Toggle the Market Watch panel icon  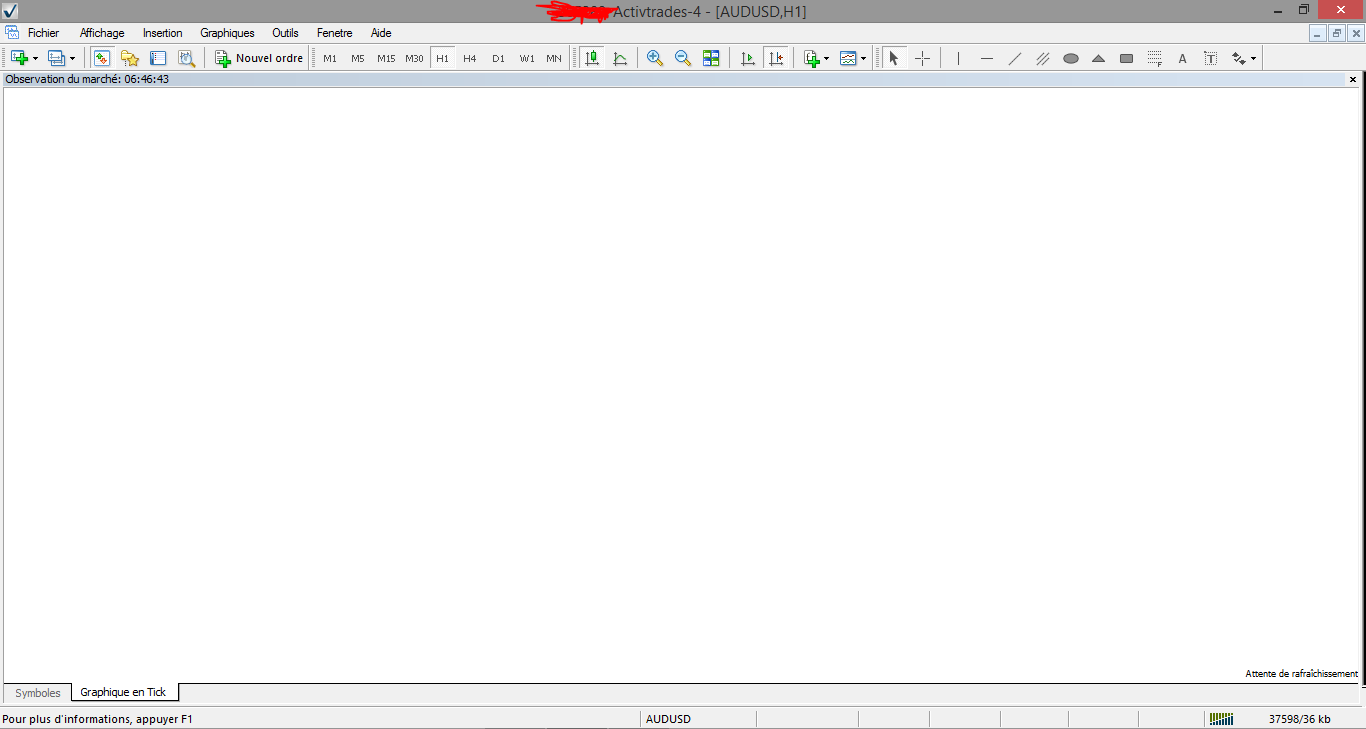[102, 58]
